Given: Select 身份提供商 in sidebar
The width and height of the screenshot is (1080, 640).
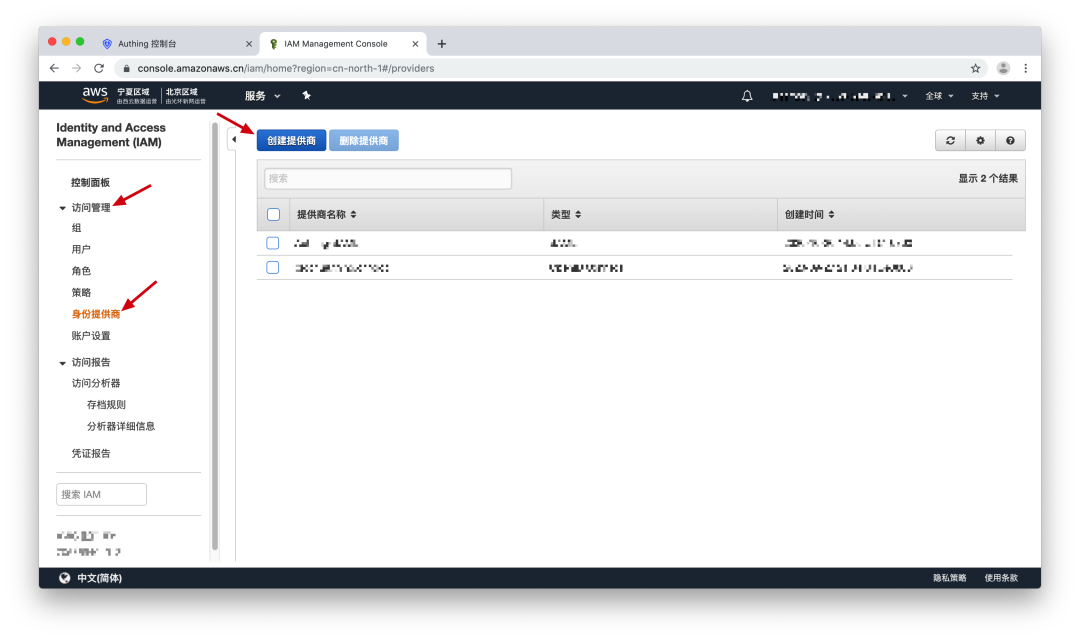Looking at the screenshot, I should click(x=96, y=314).
